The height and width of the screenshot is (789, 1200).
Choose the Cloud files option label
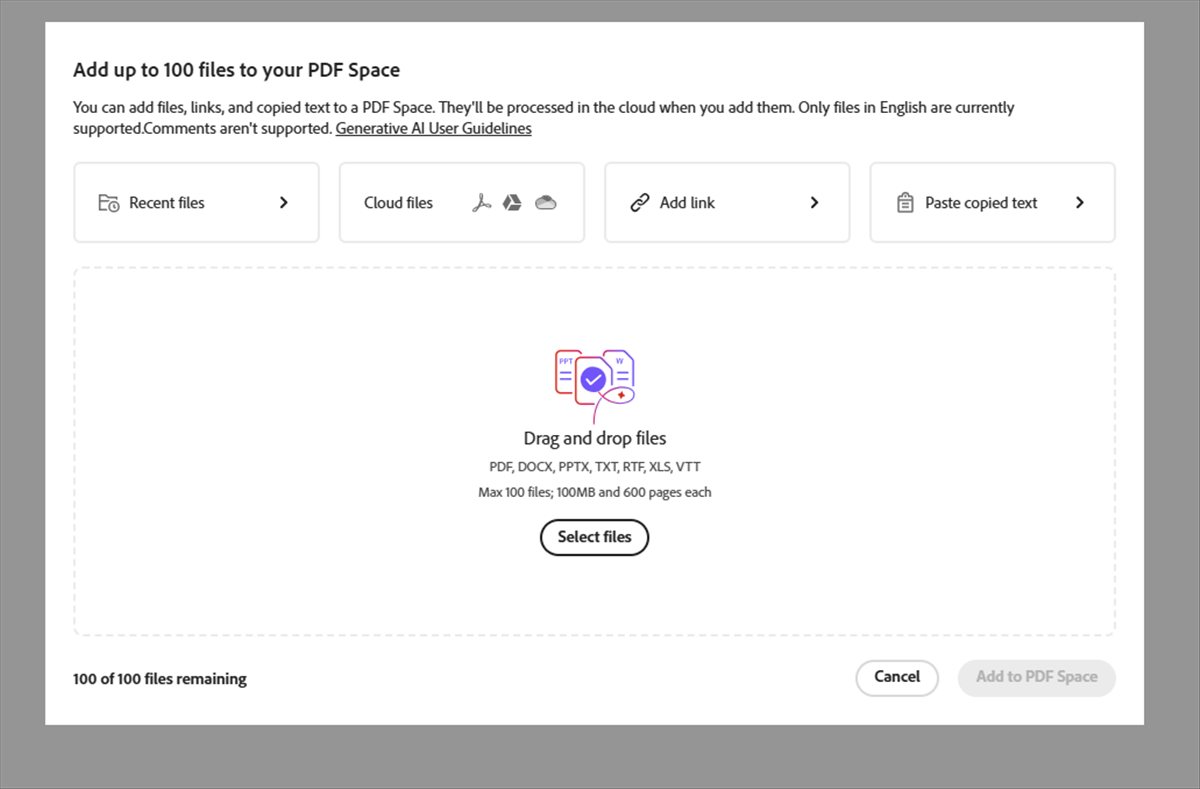point(398,203)
